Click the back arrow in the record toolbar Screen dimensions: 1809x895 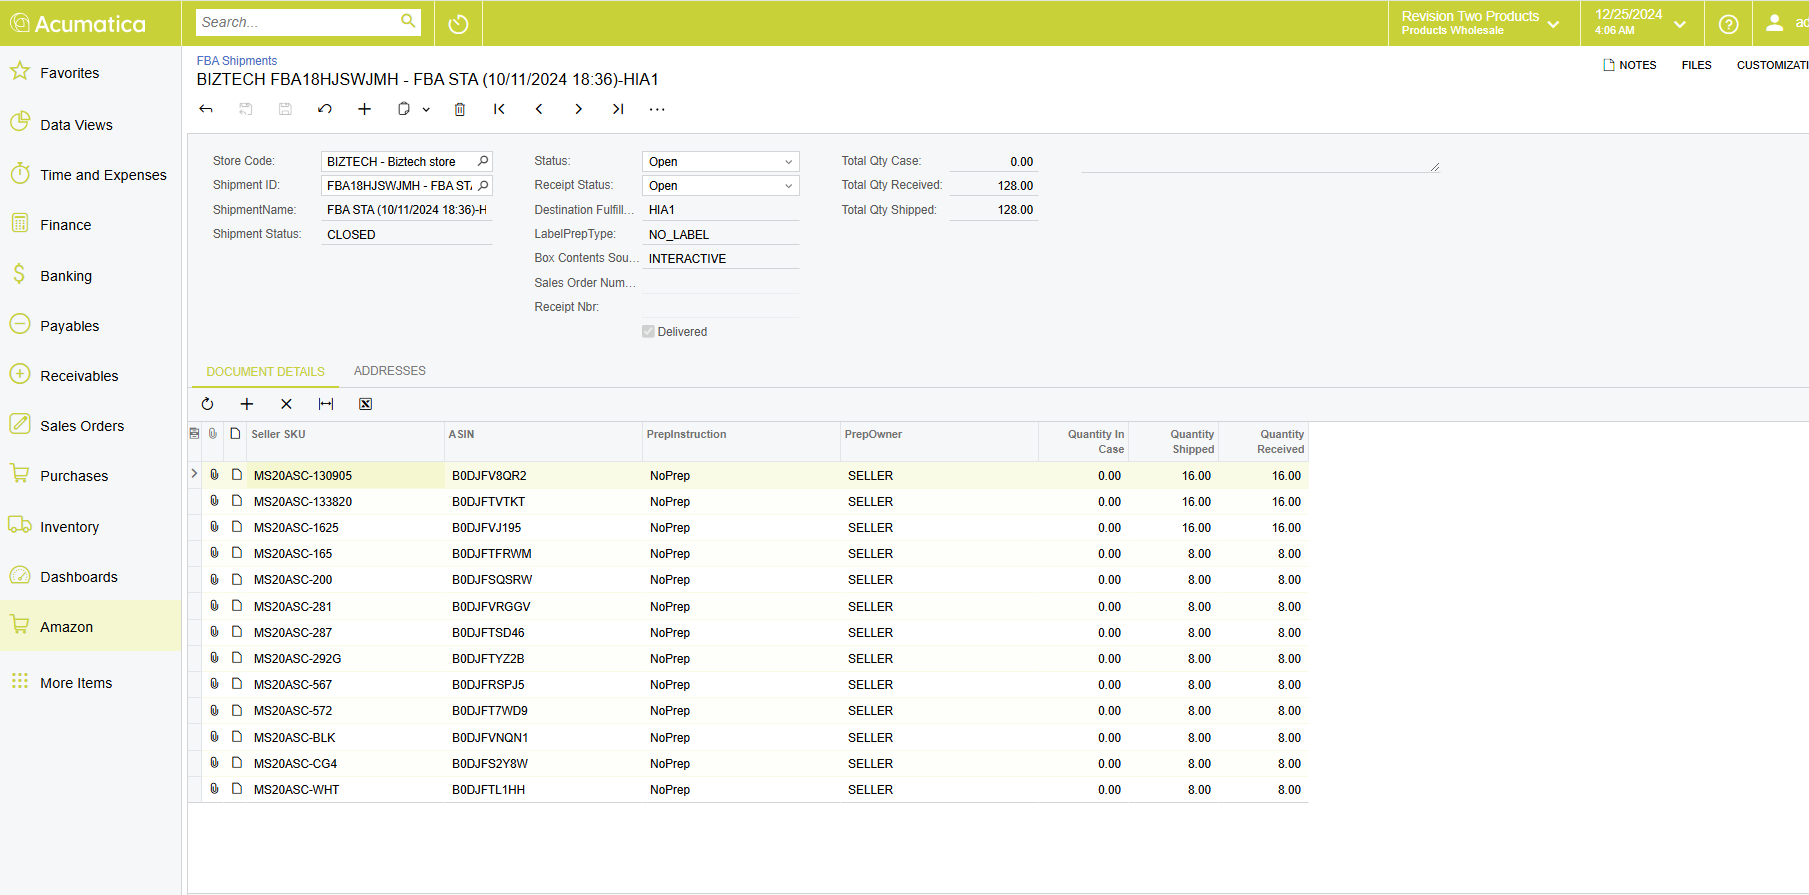pyautogui.click(x=206, y=109)
